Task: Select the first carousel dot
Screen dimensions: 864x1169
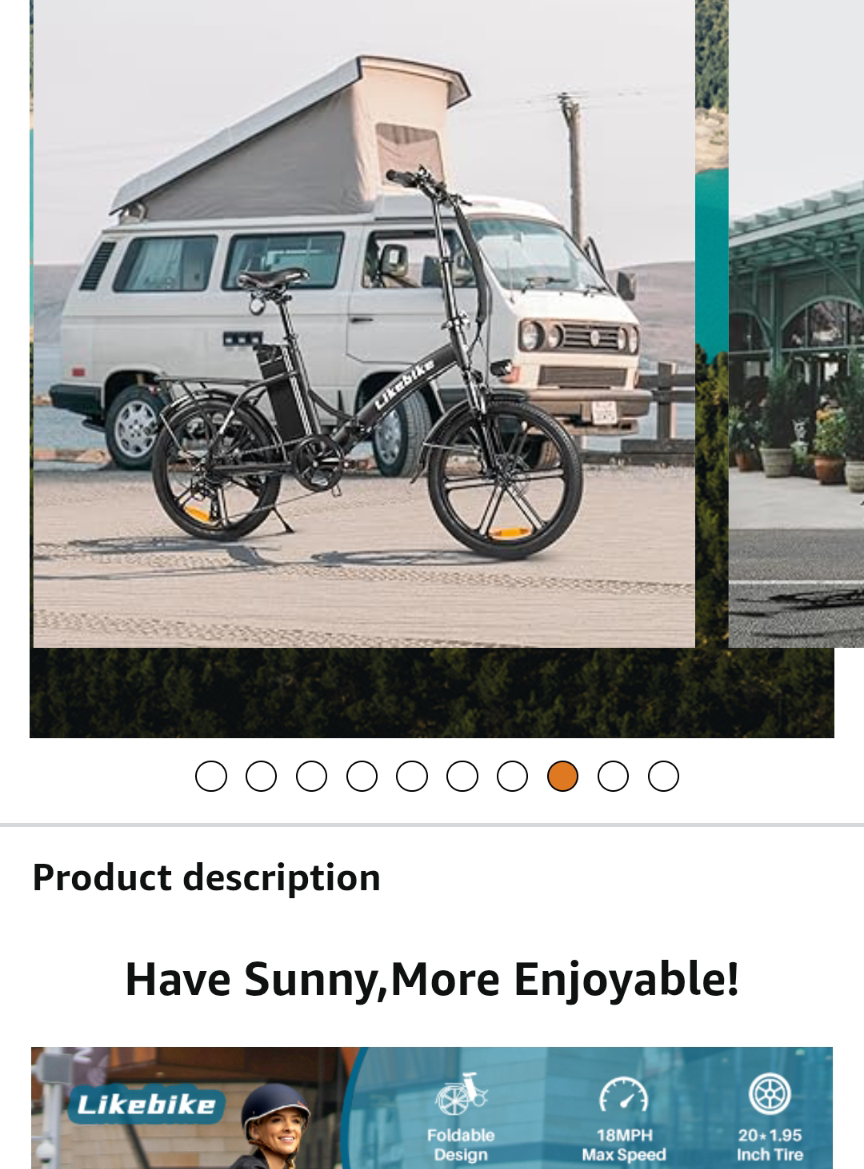Action: [211, 776]
